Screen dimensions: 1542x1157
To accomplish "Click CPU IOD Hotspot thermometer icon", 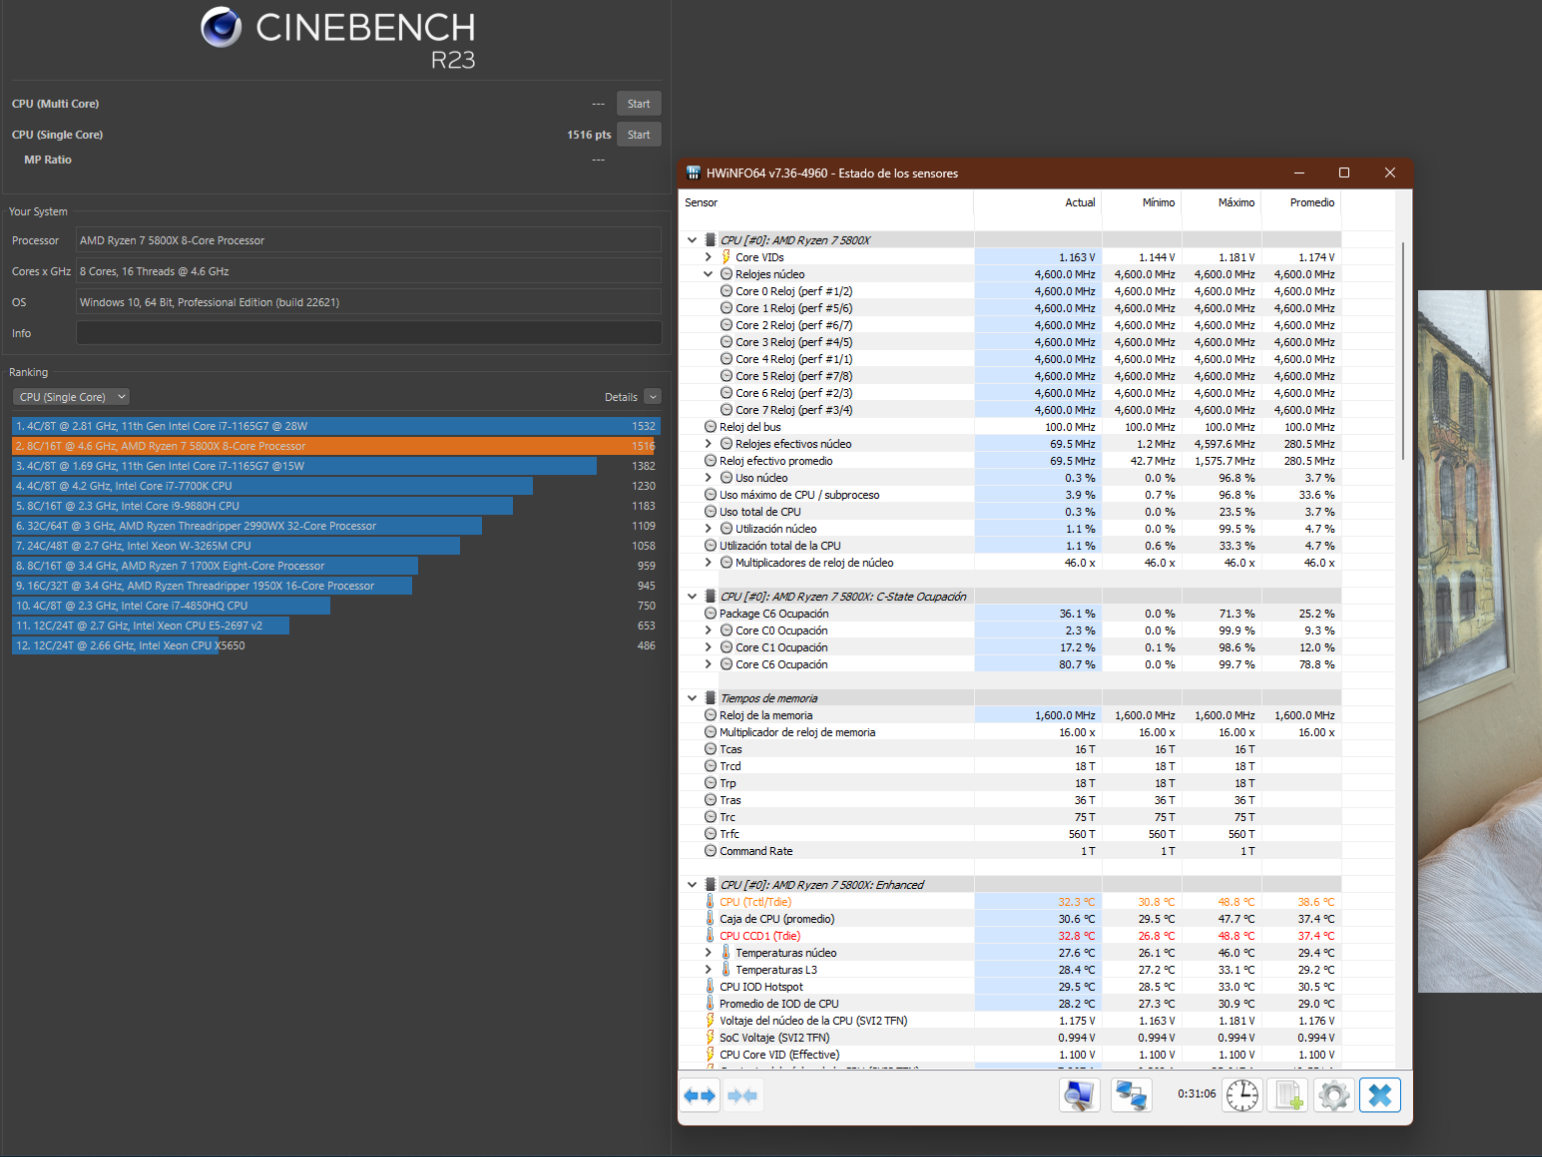I will [710, 987].
